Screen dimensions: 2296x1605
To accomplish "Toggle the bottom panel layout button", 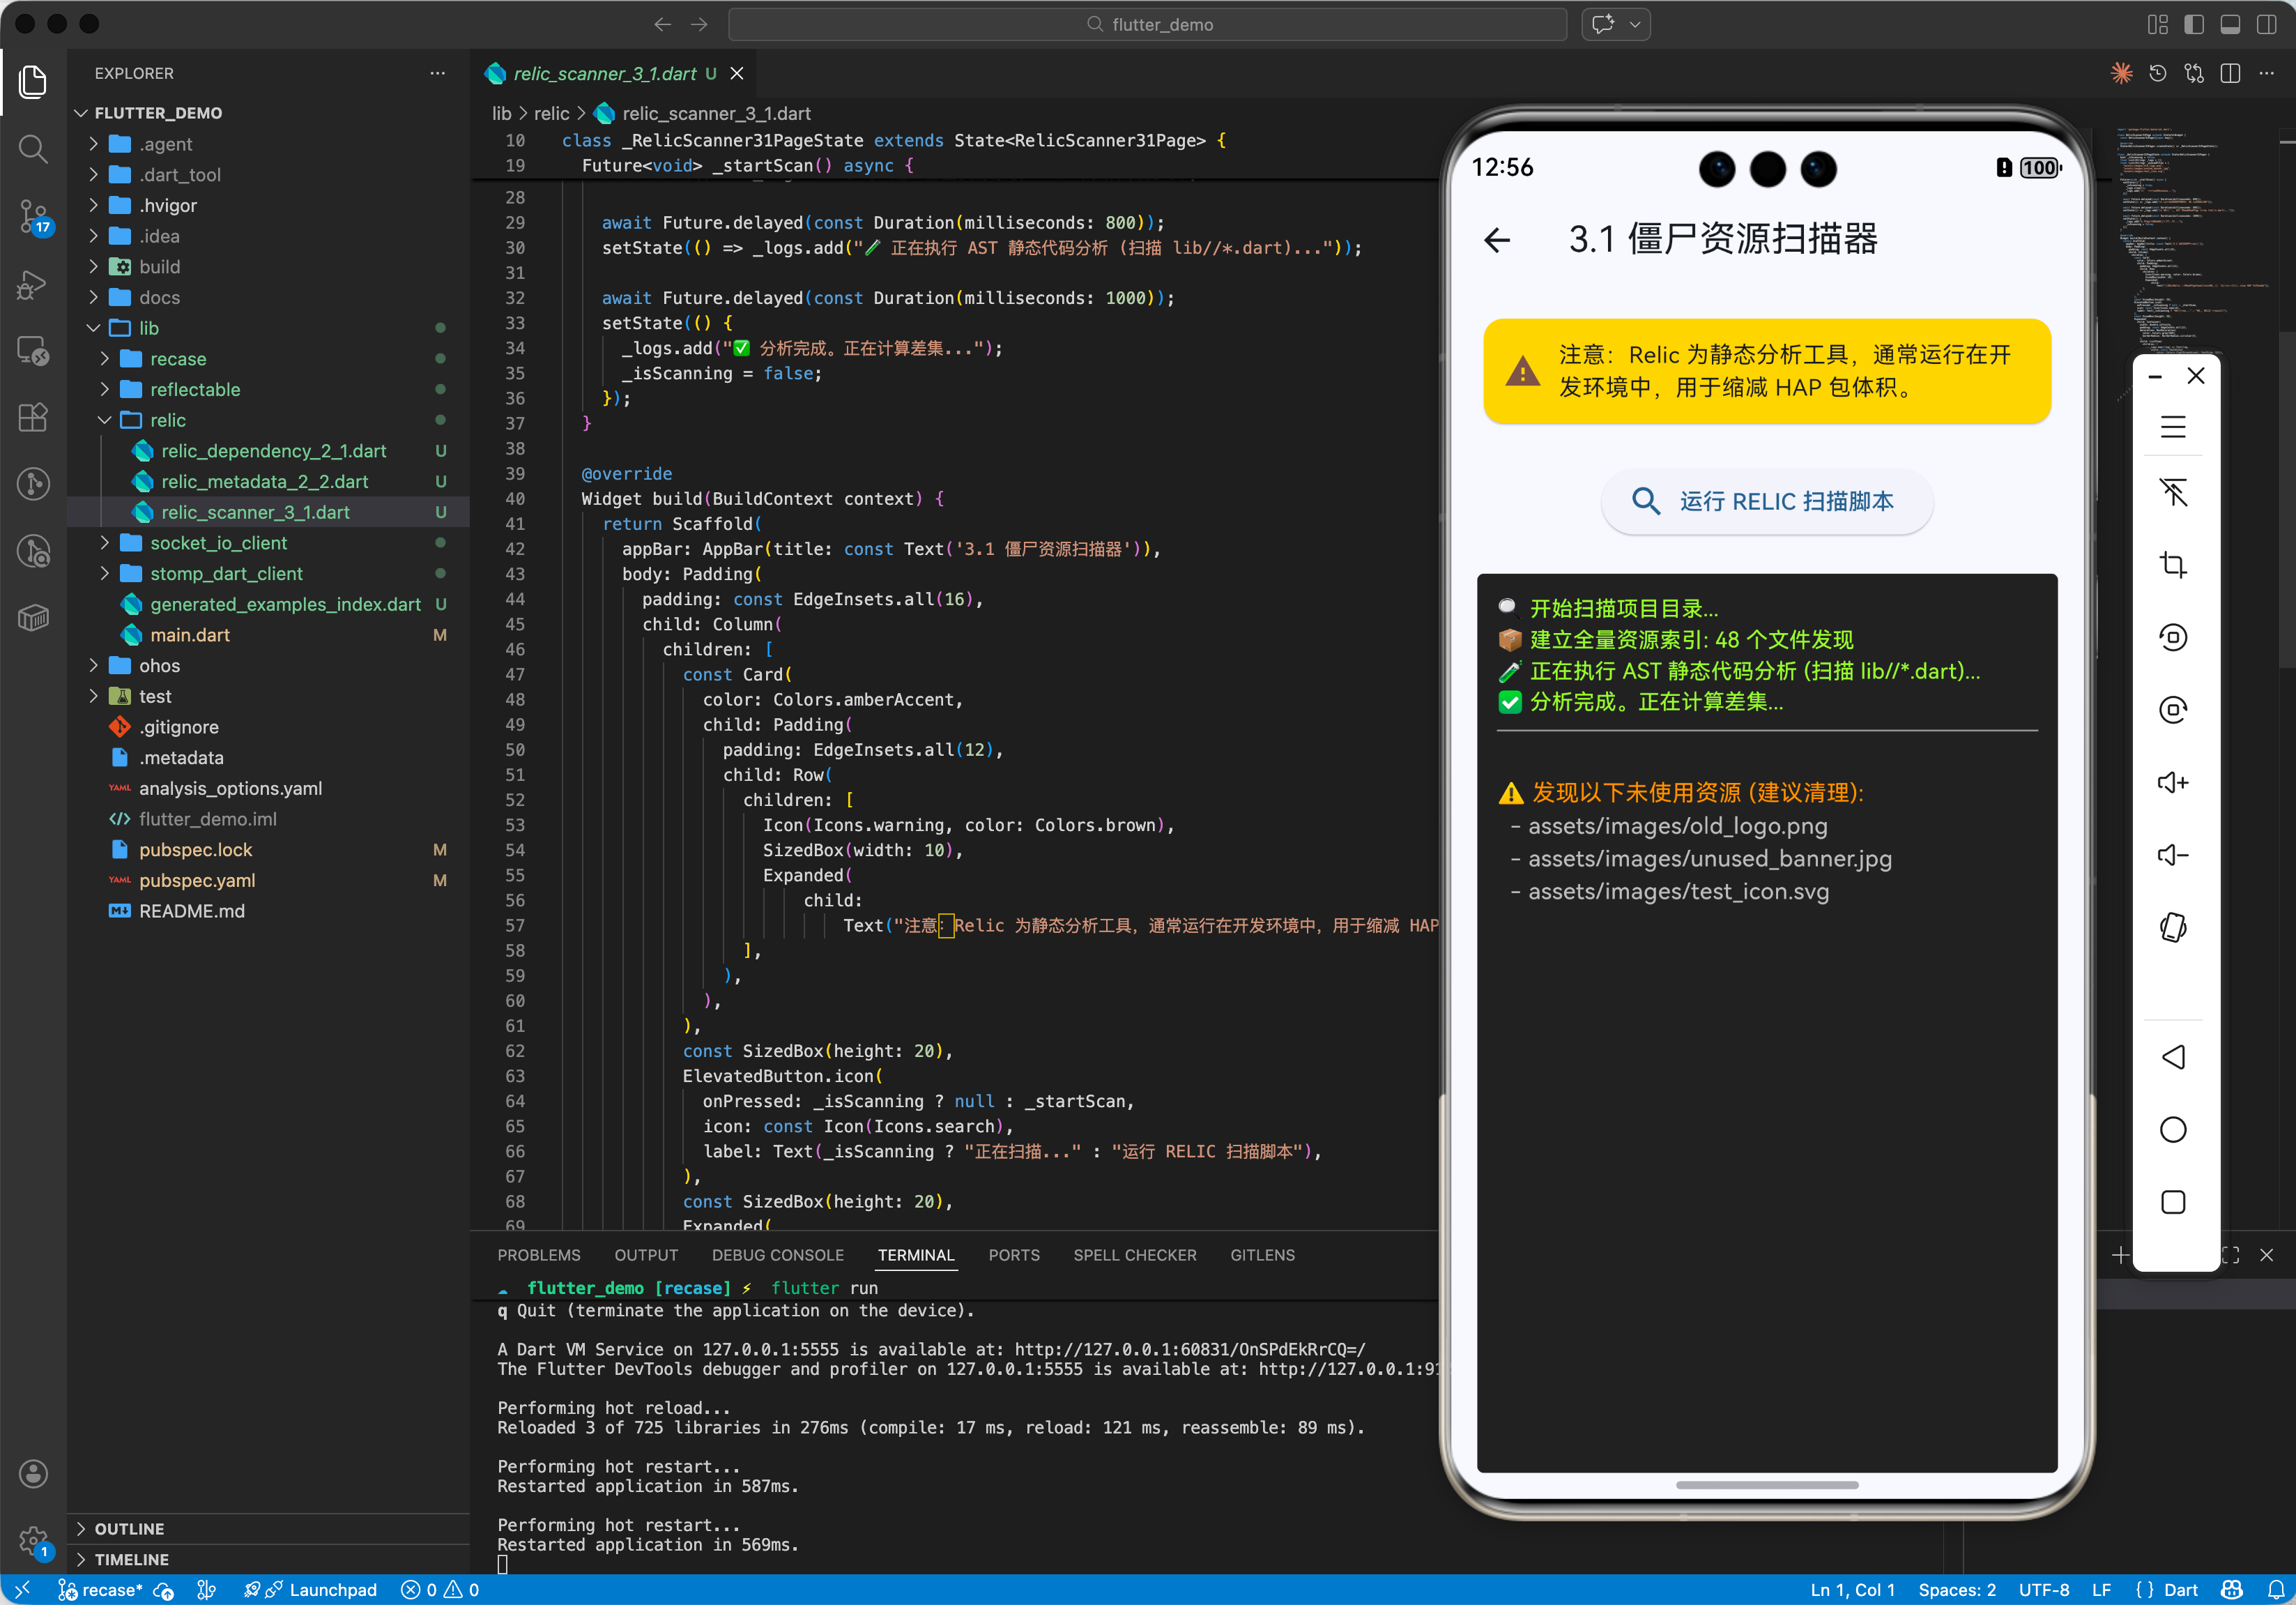I will [x=2230, y=25].
